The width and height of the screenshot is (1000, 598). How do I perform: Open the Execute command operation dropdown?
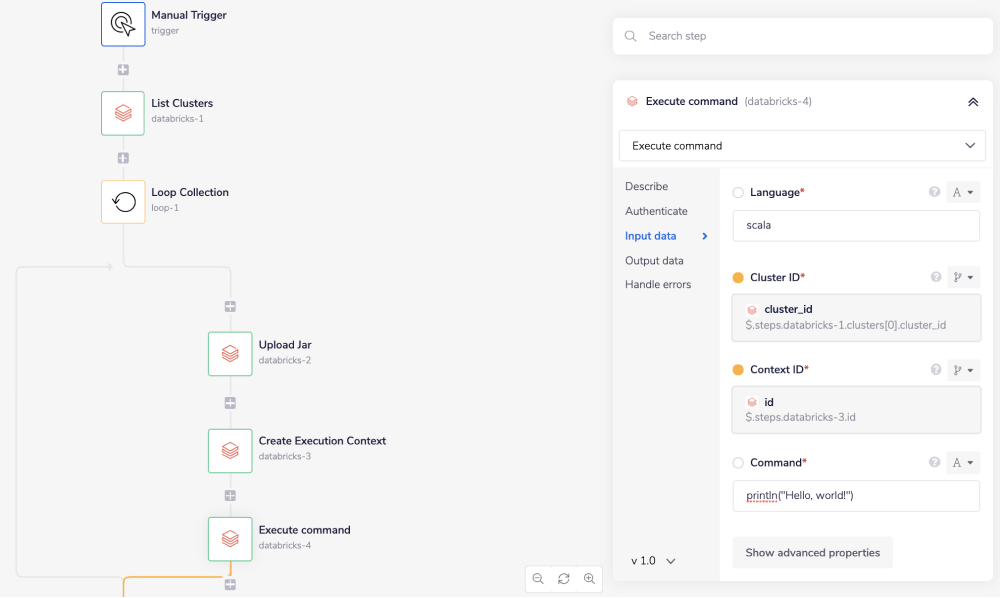tap(801, 145)
